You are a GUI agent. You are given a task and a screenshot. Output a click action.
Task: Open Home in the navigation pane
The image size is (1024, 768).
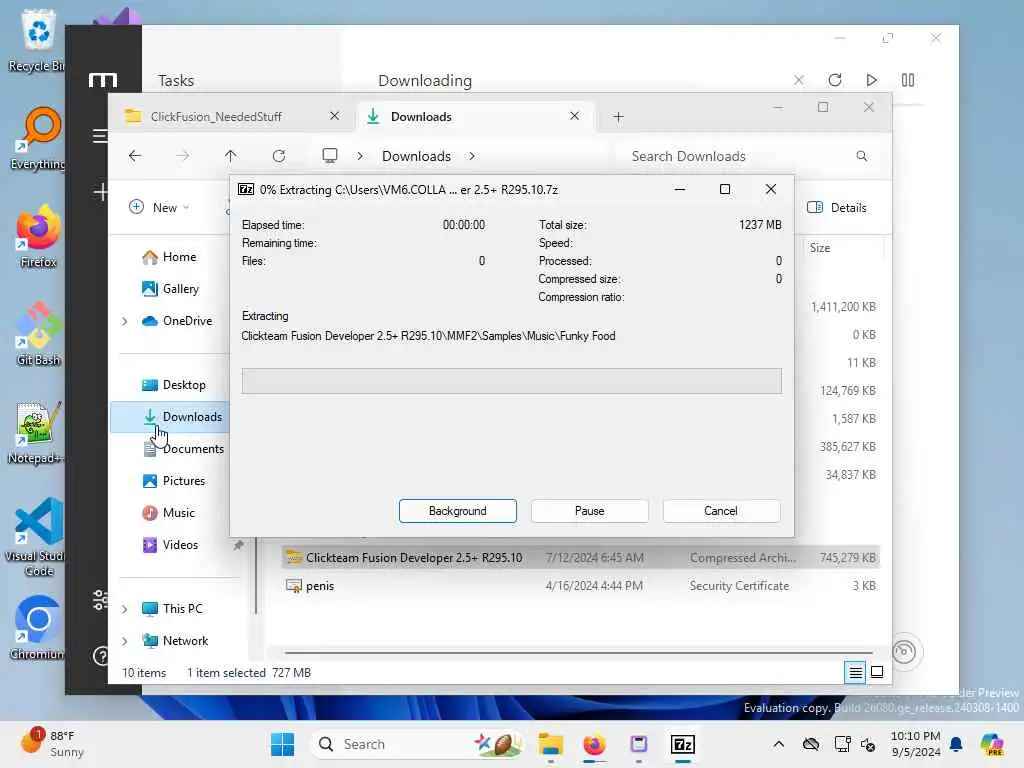[169, 257]
